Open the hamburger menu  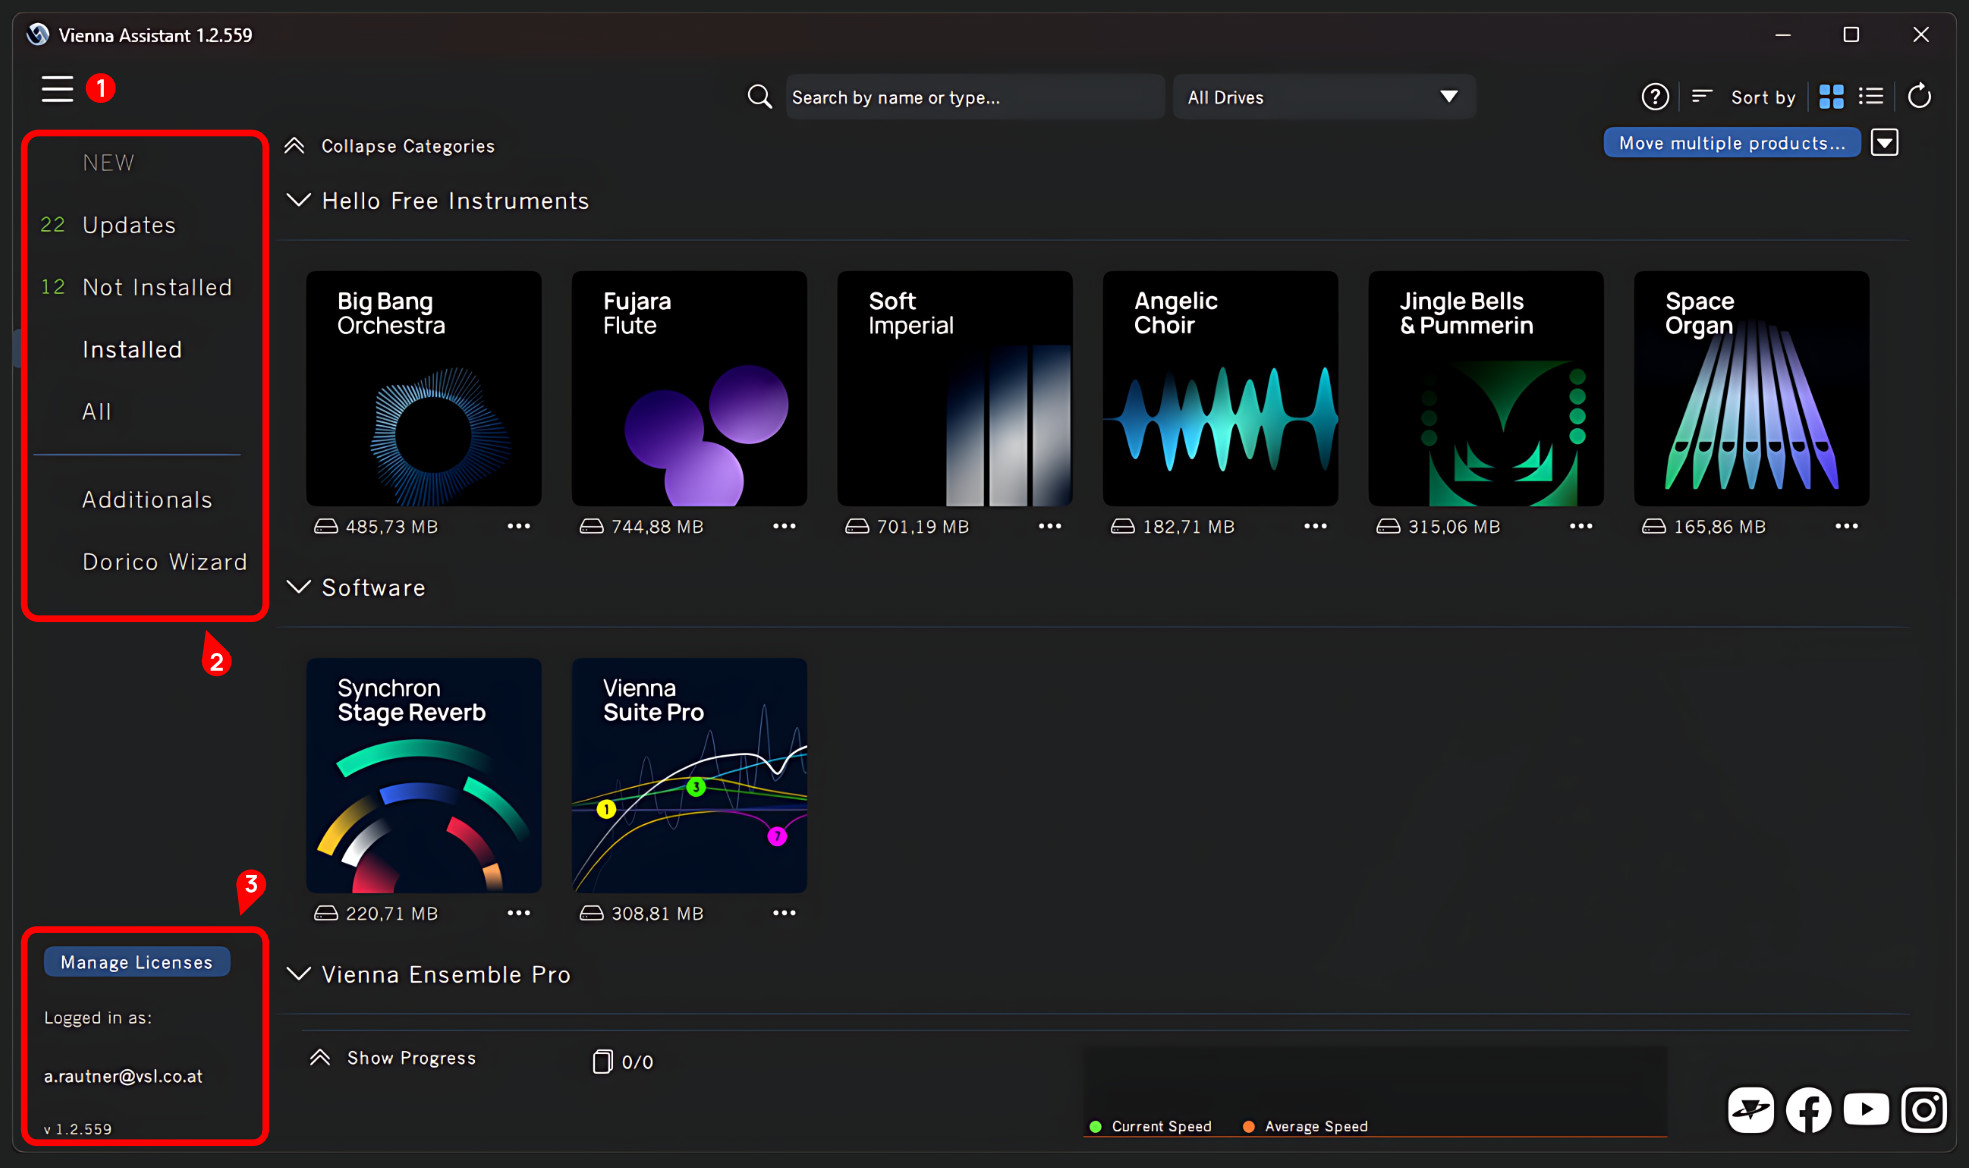[x=57, y=89]
